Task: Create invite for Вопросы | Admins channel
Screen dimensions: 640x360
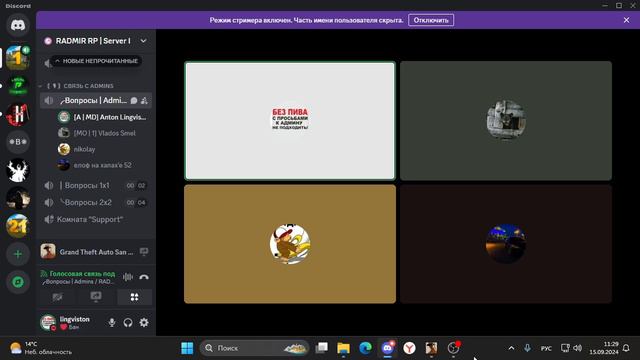Action: point(144,100)
